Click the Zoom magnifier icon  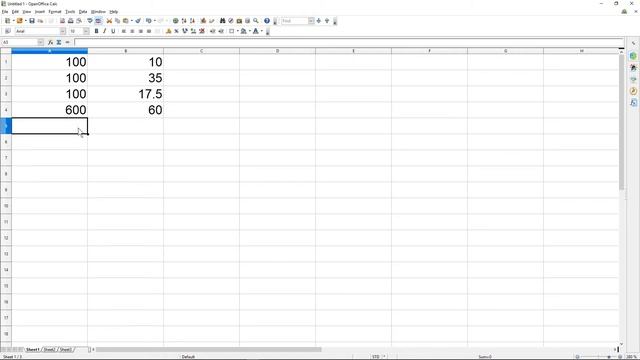click(256, 21)
